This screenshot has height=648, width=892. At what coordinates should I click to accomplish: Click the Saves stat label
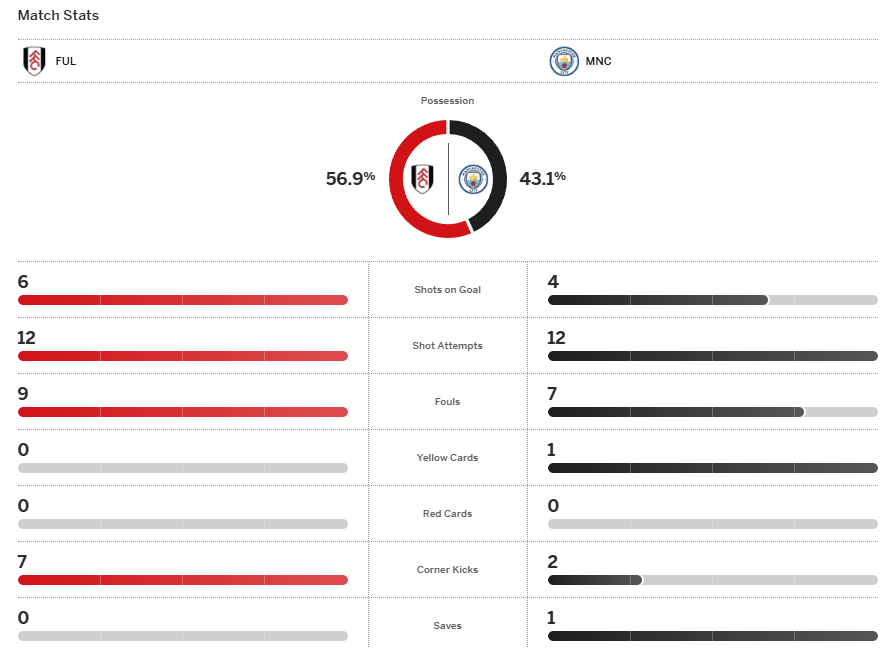coord(447,626)
